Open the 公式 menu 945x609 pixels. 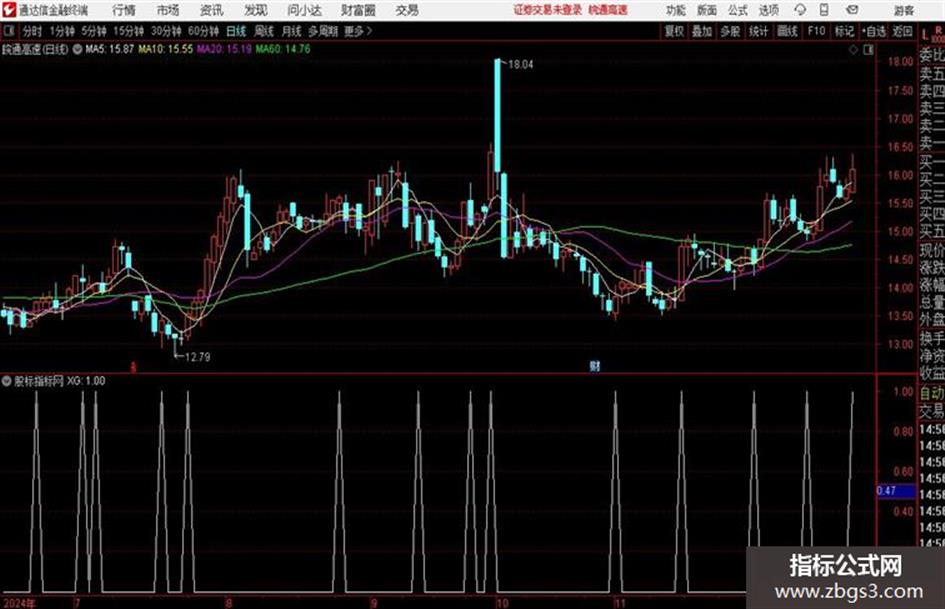pos(738,10)
